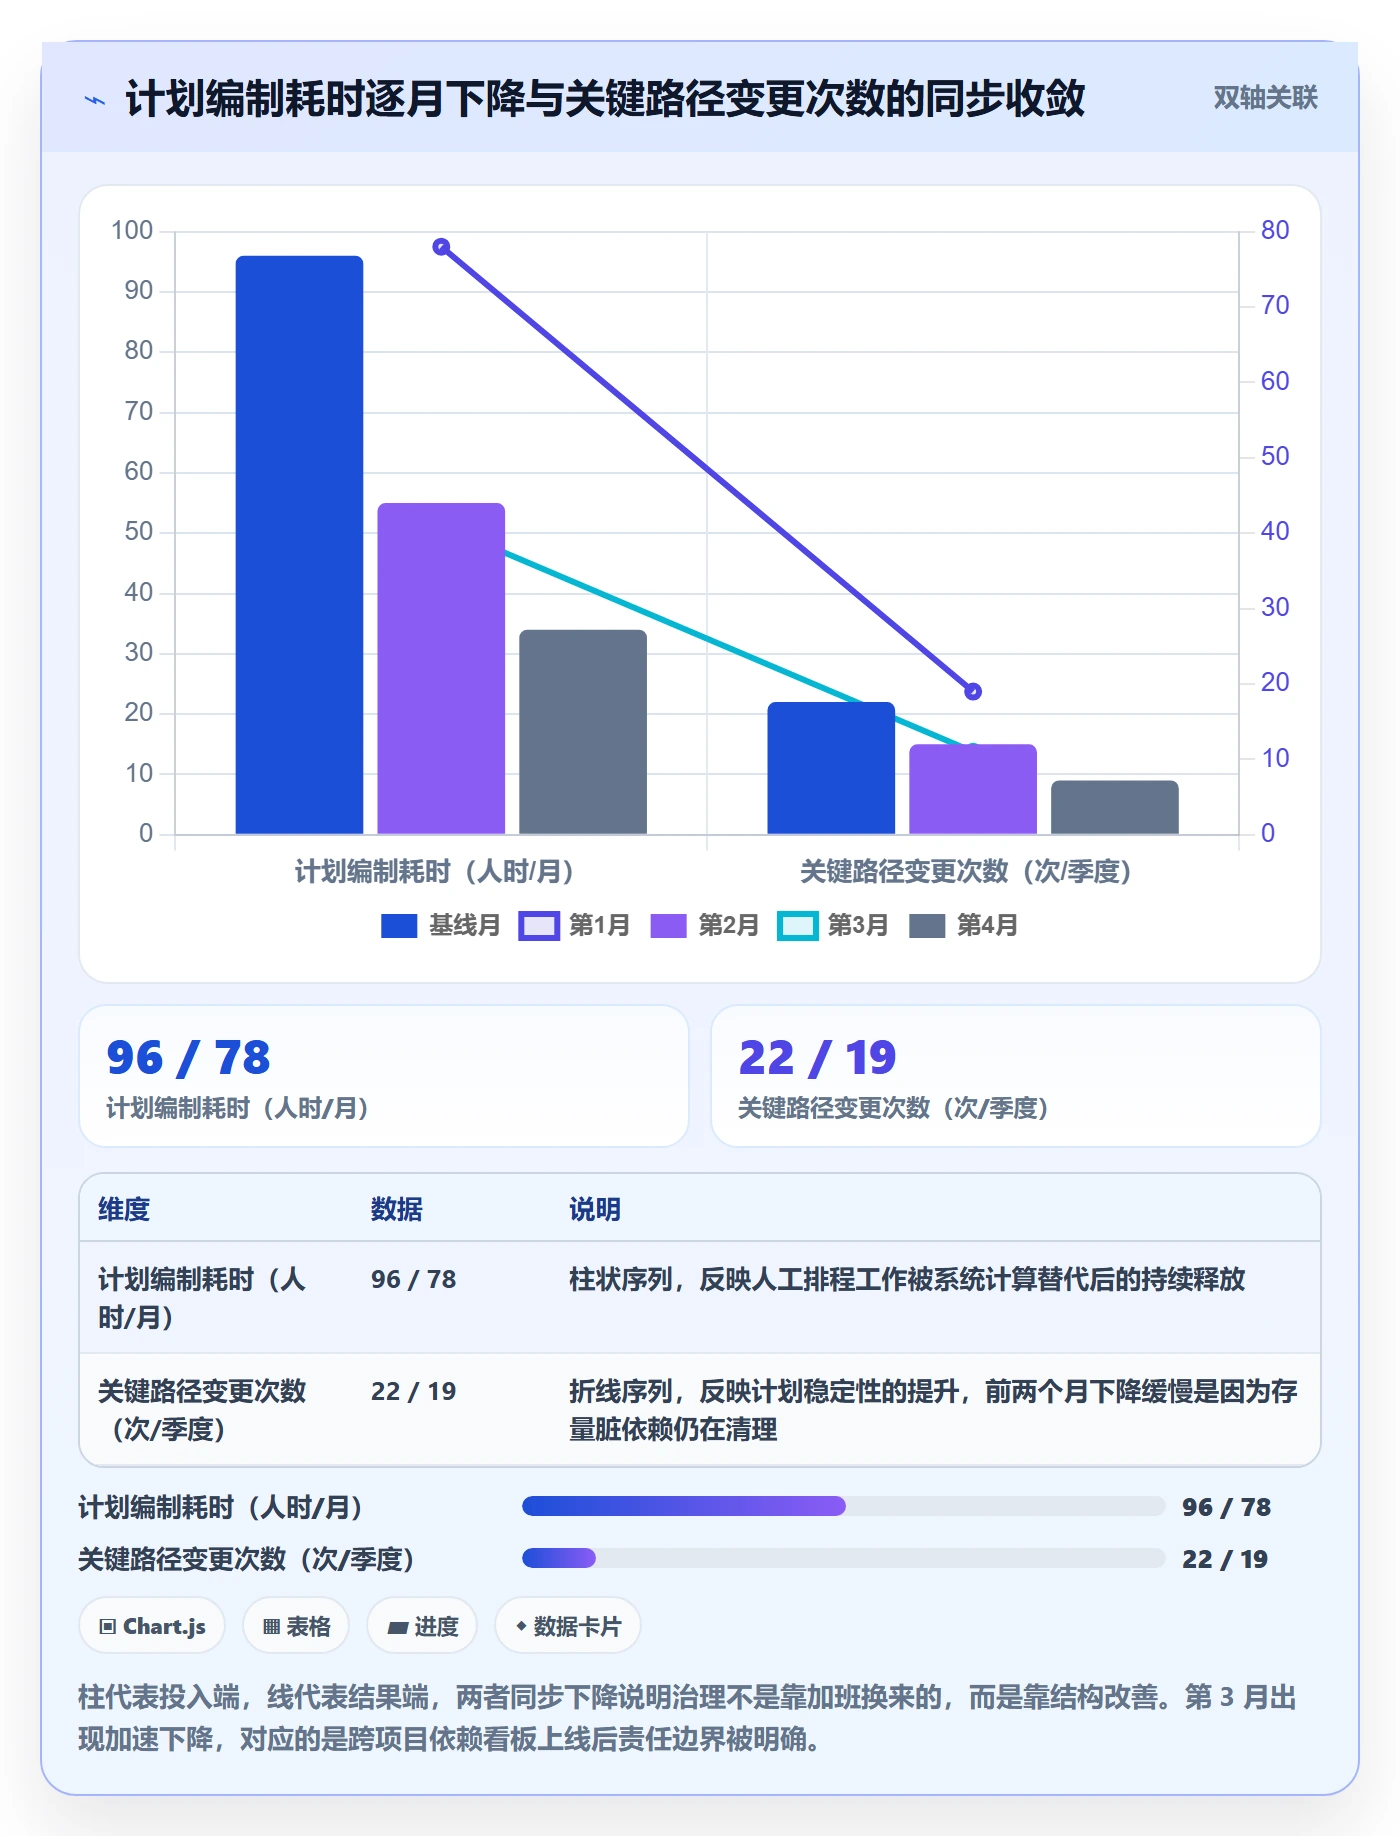Click the purple 第2月 bar at 55
Image resolution: width=1400 pixels, height=1836 pixels.
coord(441,668)
